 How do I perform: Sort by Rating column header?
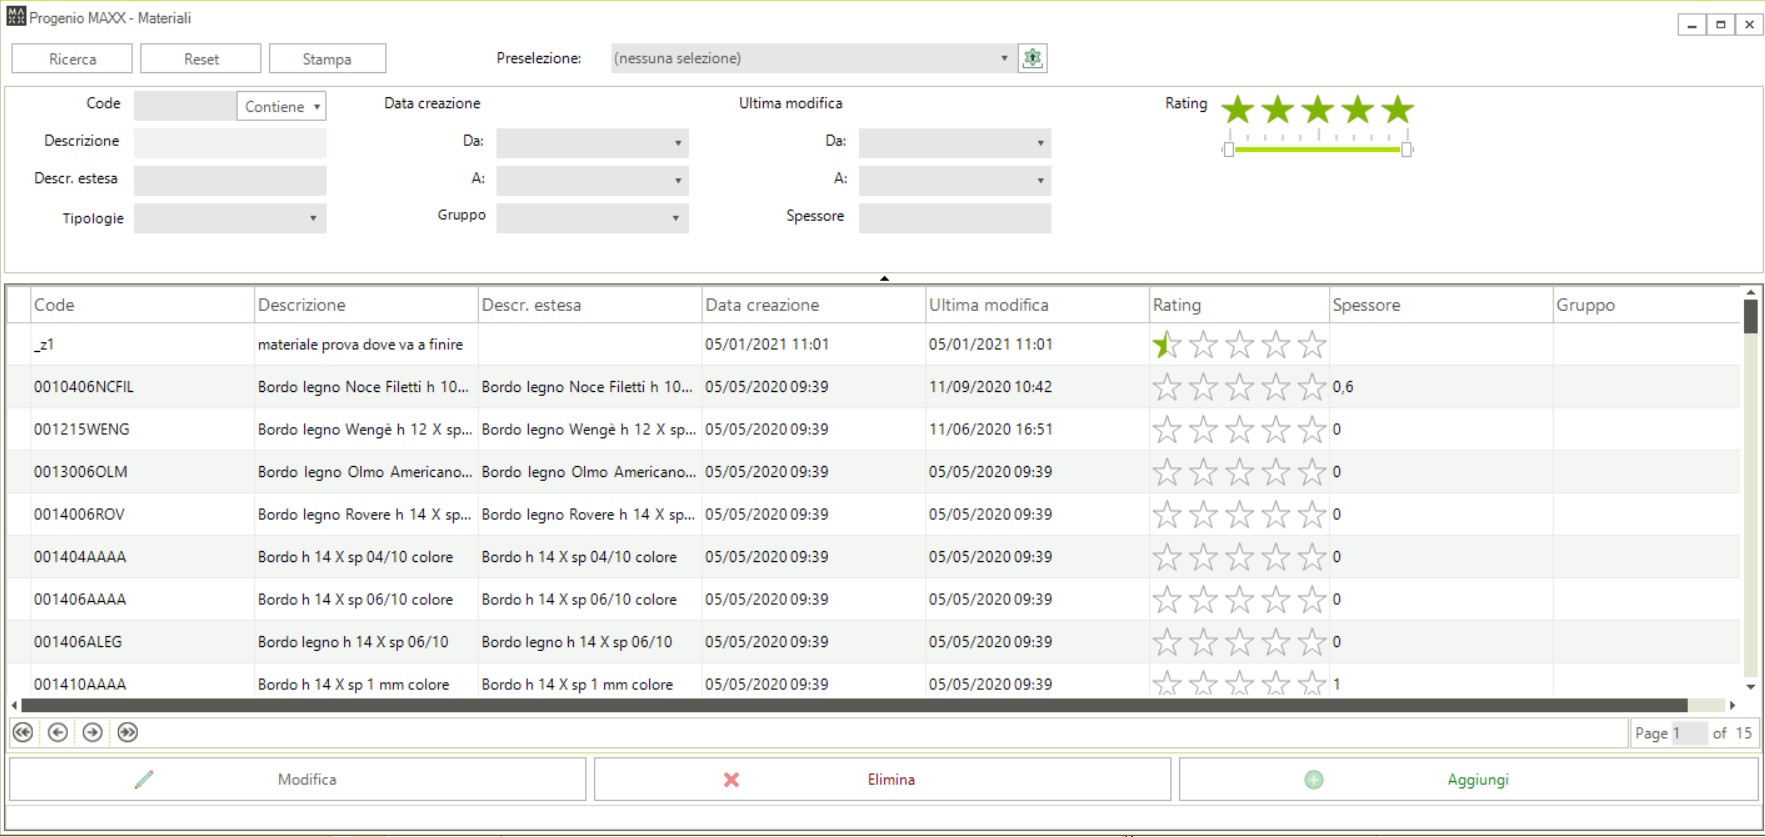click(x=1239, y=305)
